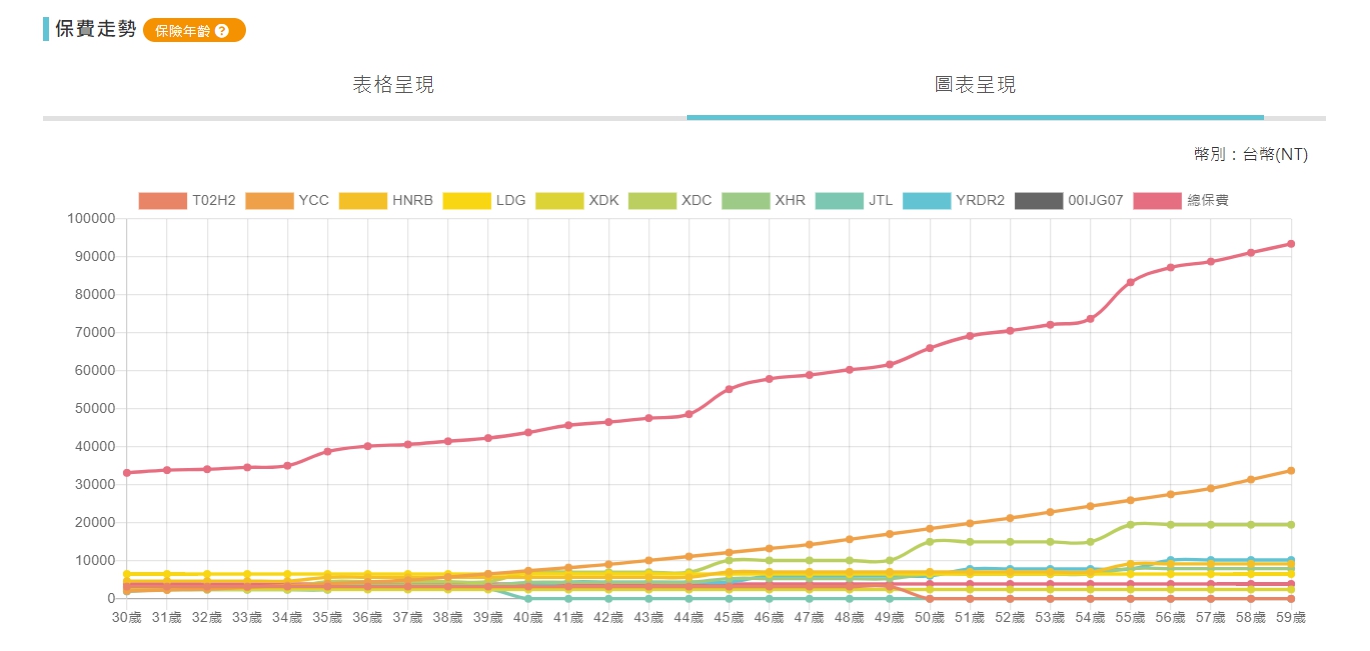Click the 總保費 data point at 35歲
The width and height of the screenshot is (1370, 651).
[327, 451]
